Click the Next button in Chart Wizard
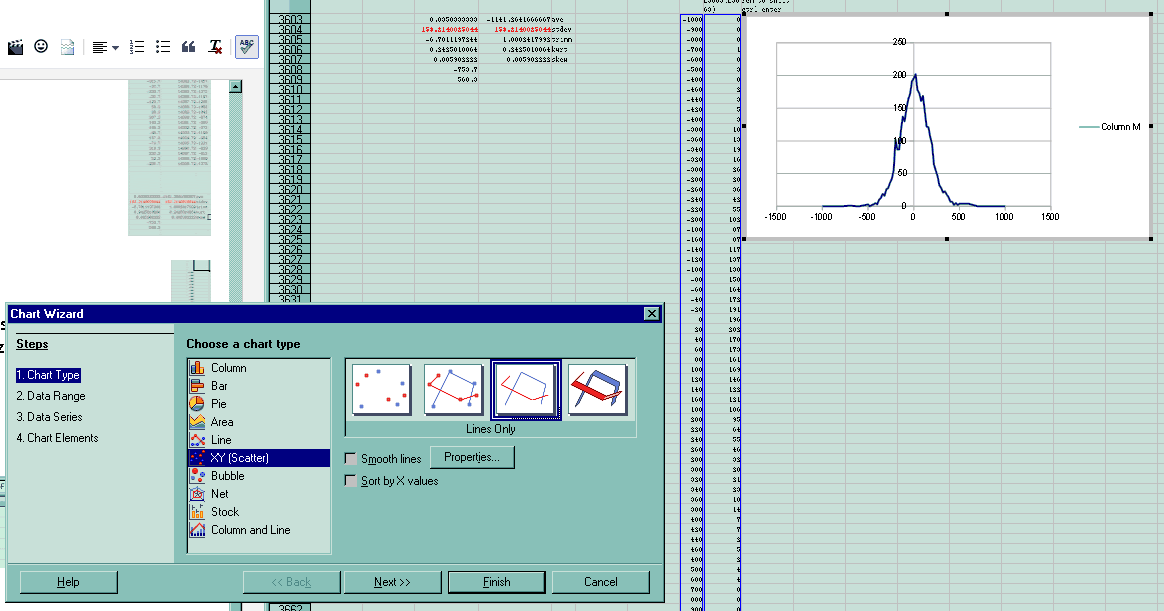Screen dimensions: 1164x611 pyautogui.click(x=391, y=581)
